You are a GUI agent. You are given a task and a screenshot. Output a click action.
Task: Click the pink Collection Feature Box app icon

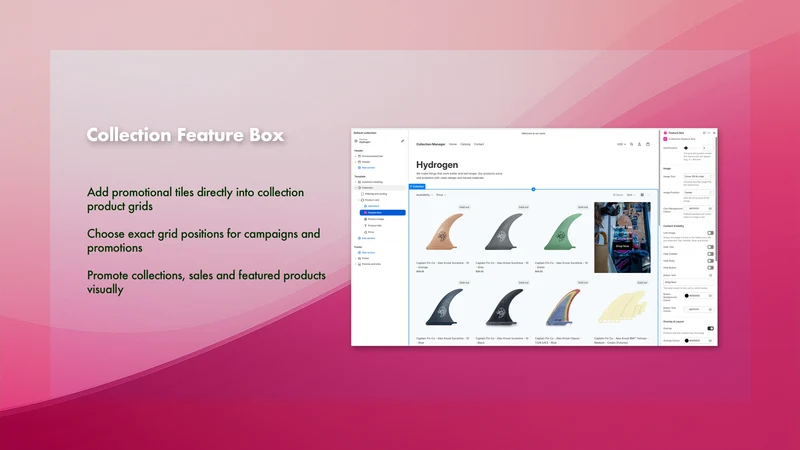click(x=665, y=139)
